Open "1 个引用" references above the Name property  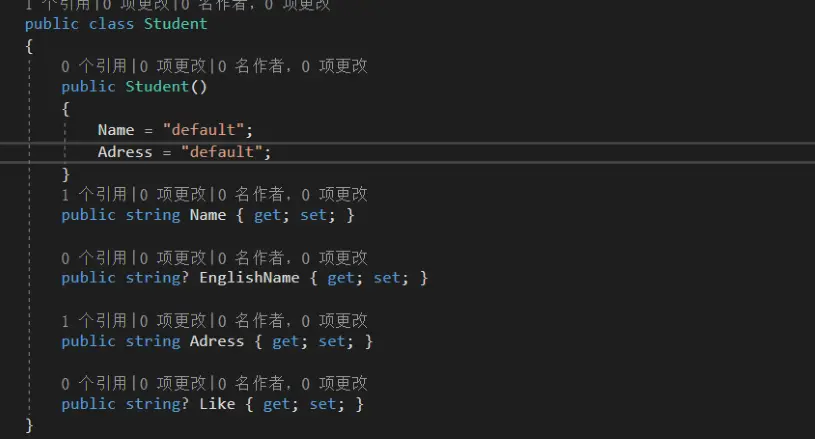pos(94,194)
